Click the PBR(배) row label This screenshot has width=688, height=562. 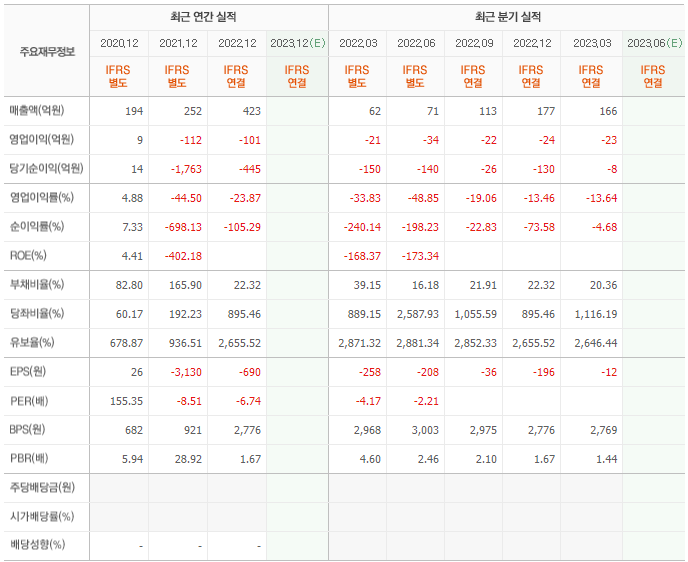click(x=29, y=458)
